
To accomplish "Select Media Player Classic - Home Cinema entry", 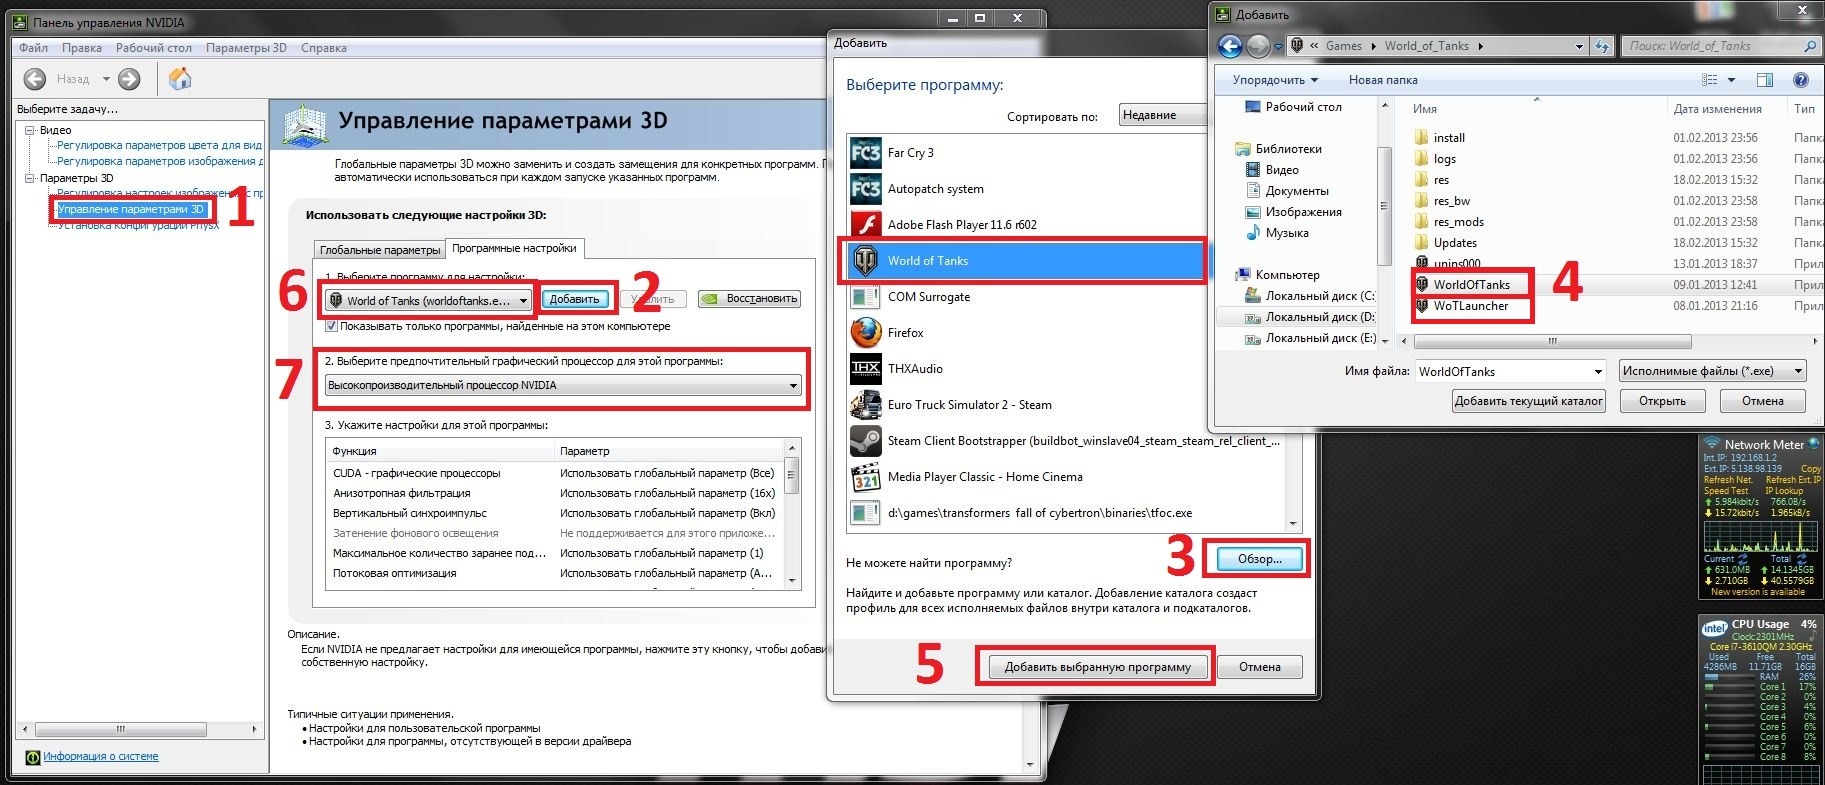I will [1066, 477].
